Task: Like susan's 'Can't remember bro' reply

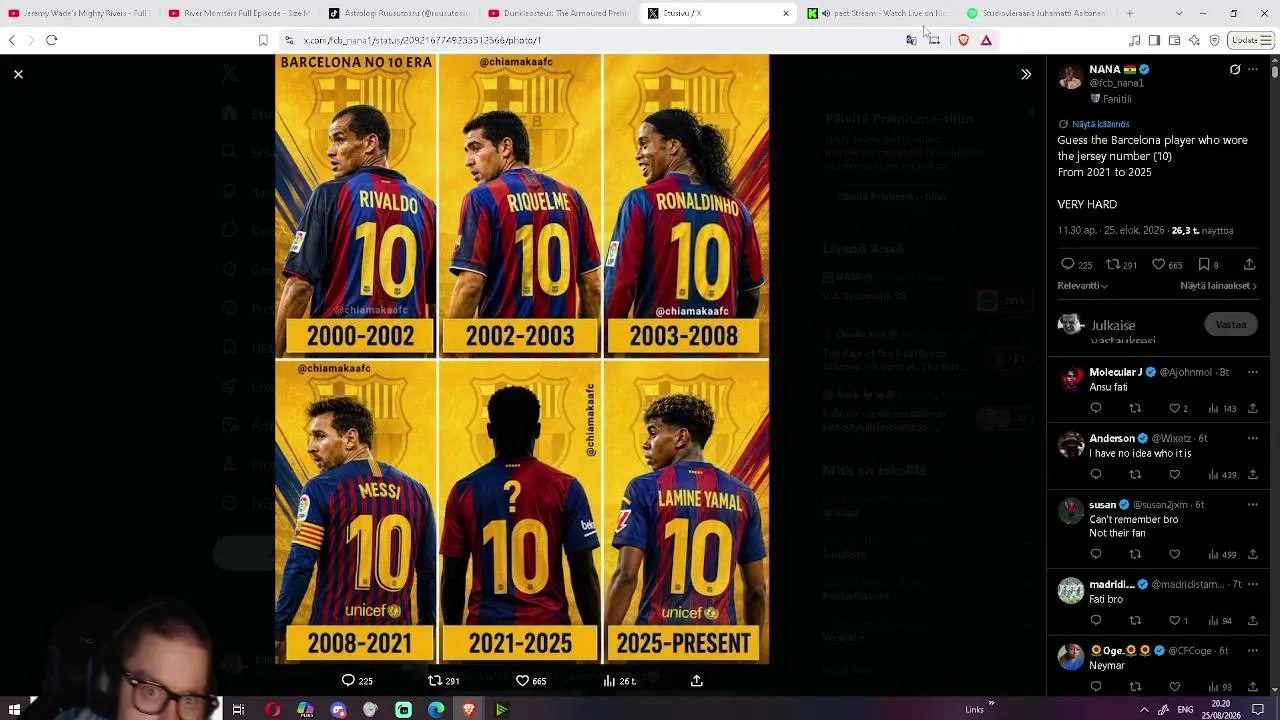Action: click(1175, 554)
